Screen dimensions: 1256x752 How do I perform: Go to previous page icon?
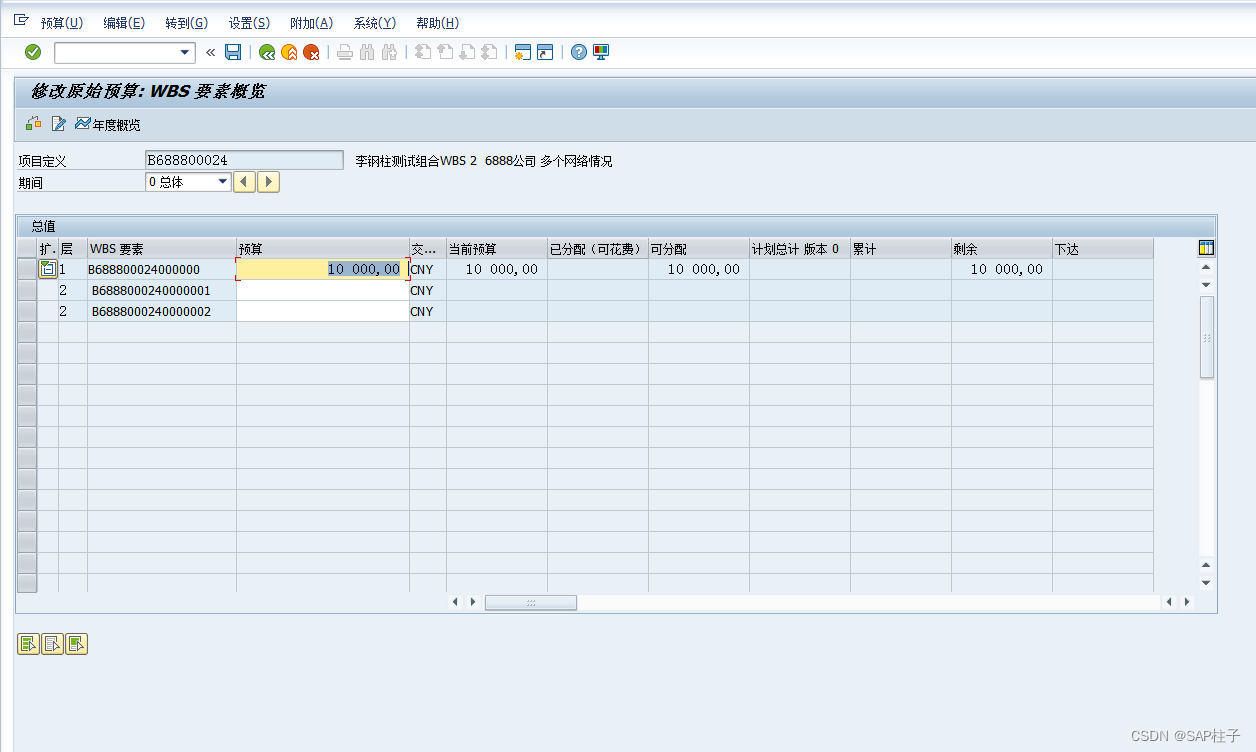click(x=445, y=52)
